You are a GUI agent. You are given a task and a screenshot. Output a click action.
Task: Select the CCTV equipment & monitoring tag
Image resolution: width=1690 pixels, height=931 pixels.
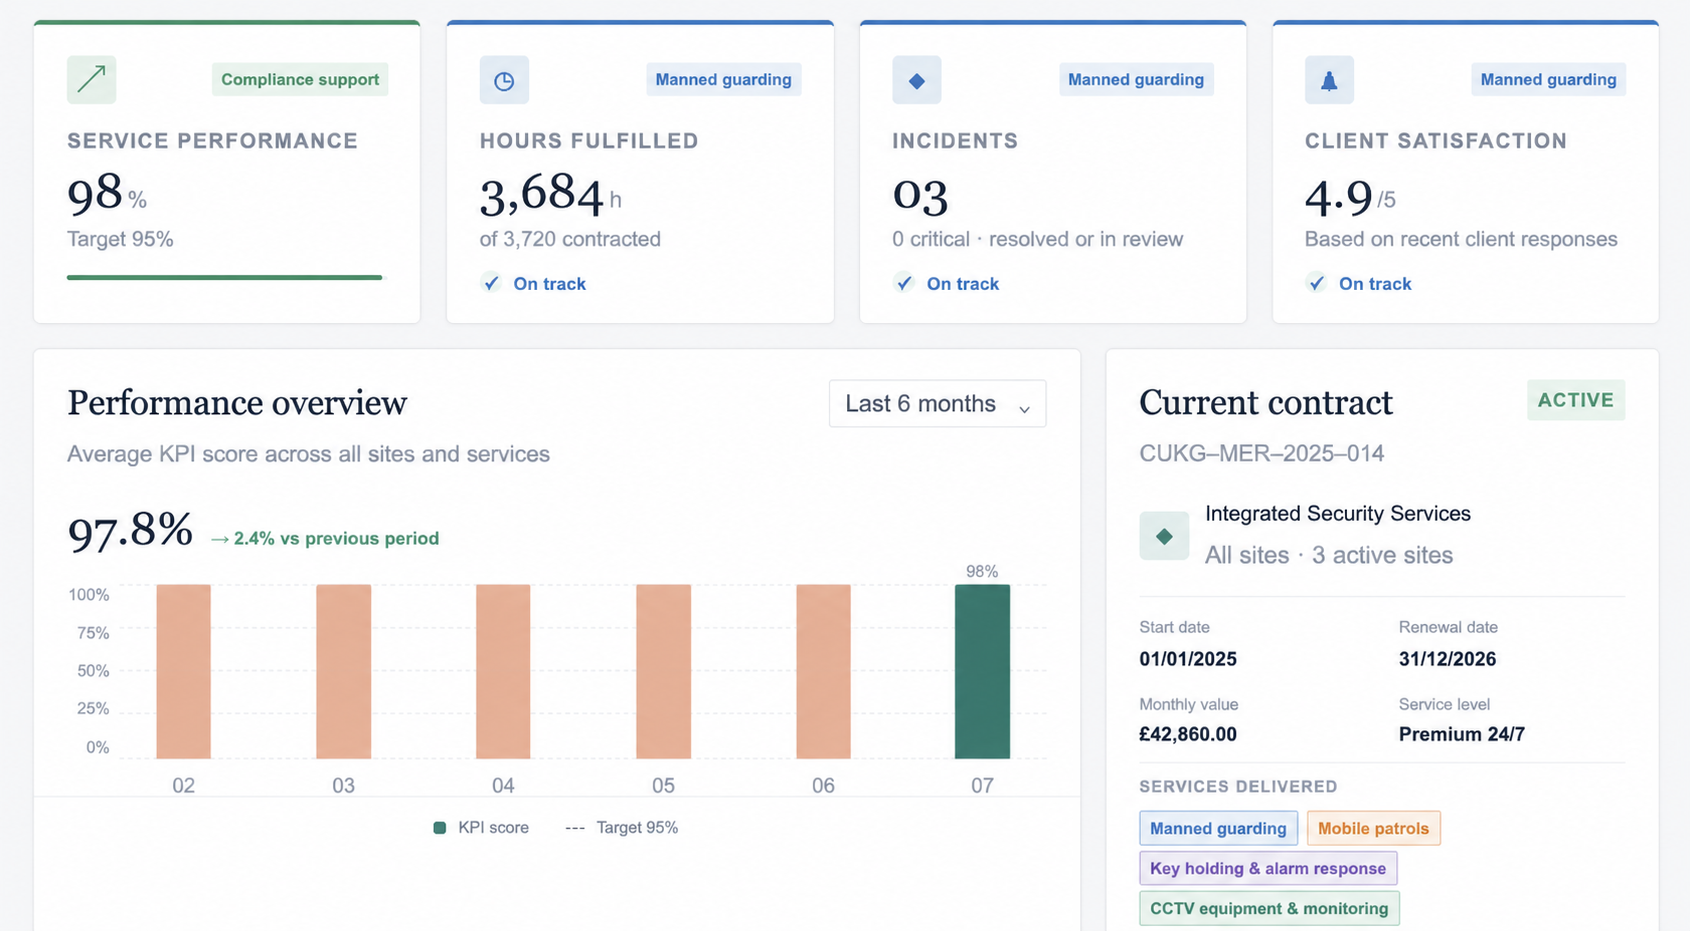click(1269, 908)
